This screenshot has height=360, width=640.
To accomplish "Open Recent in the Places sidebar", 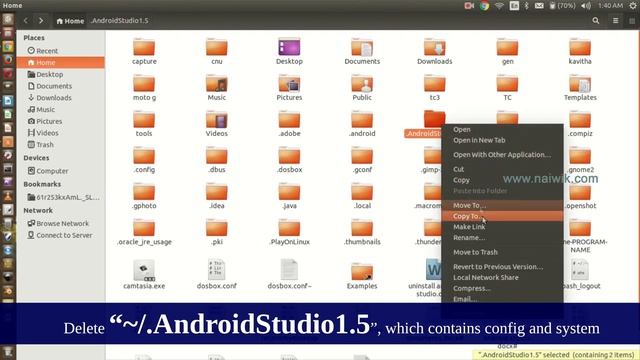I will click(61, 51).
